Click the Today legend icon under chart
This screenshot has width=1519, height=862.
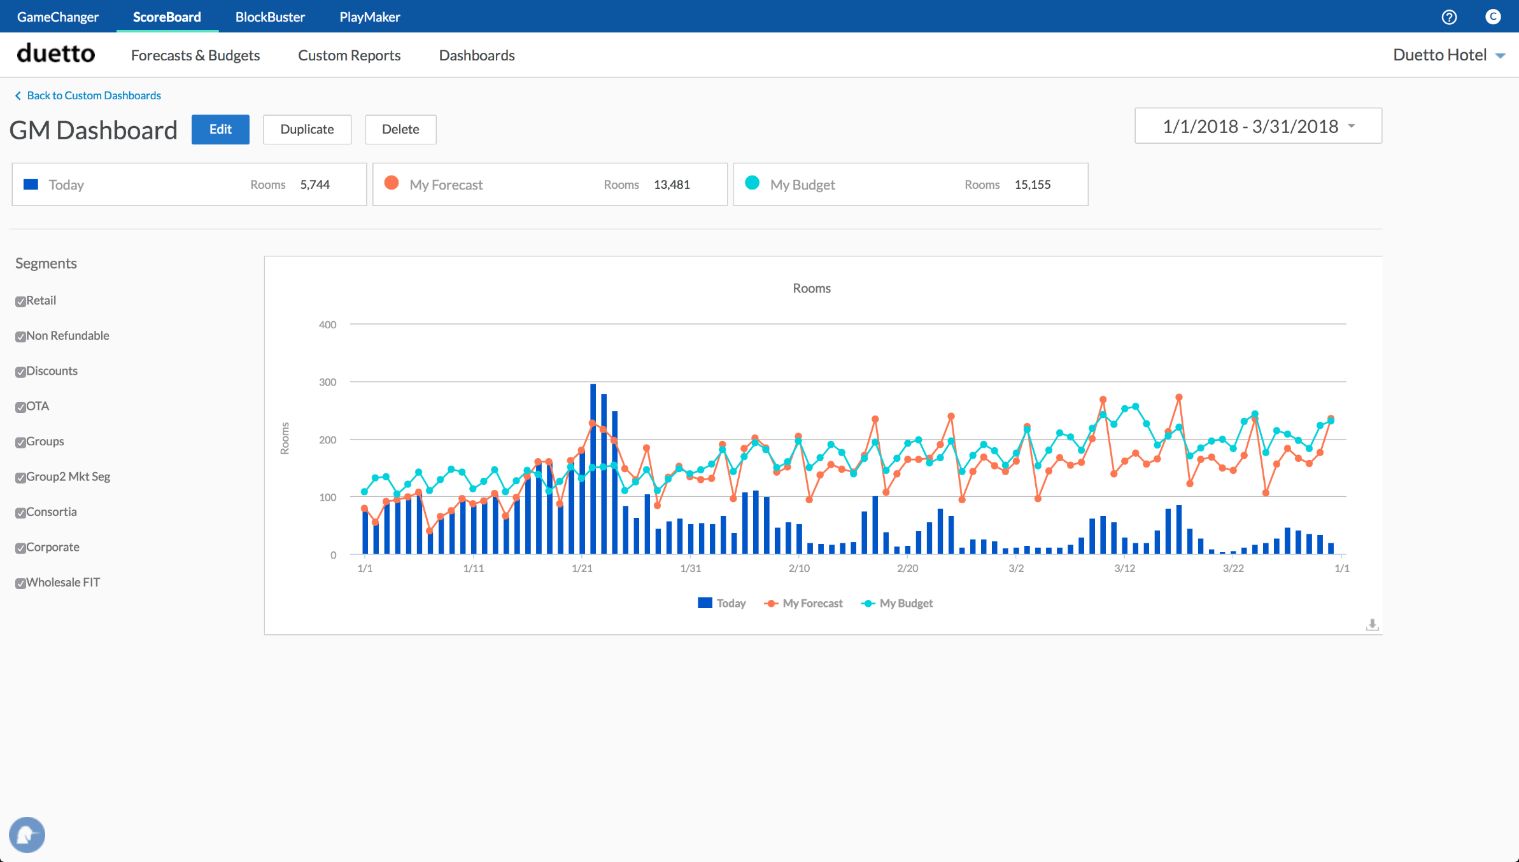705,603
